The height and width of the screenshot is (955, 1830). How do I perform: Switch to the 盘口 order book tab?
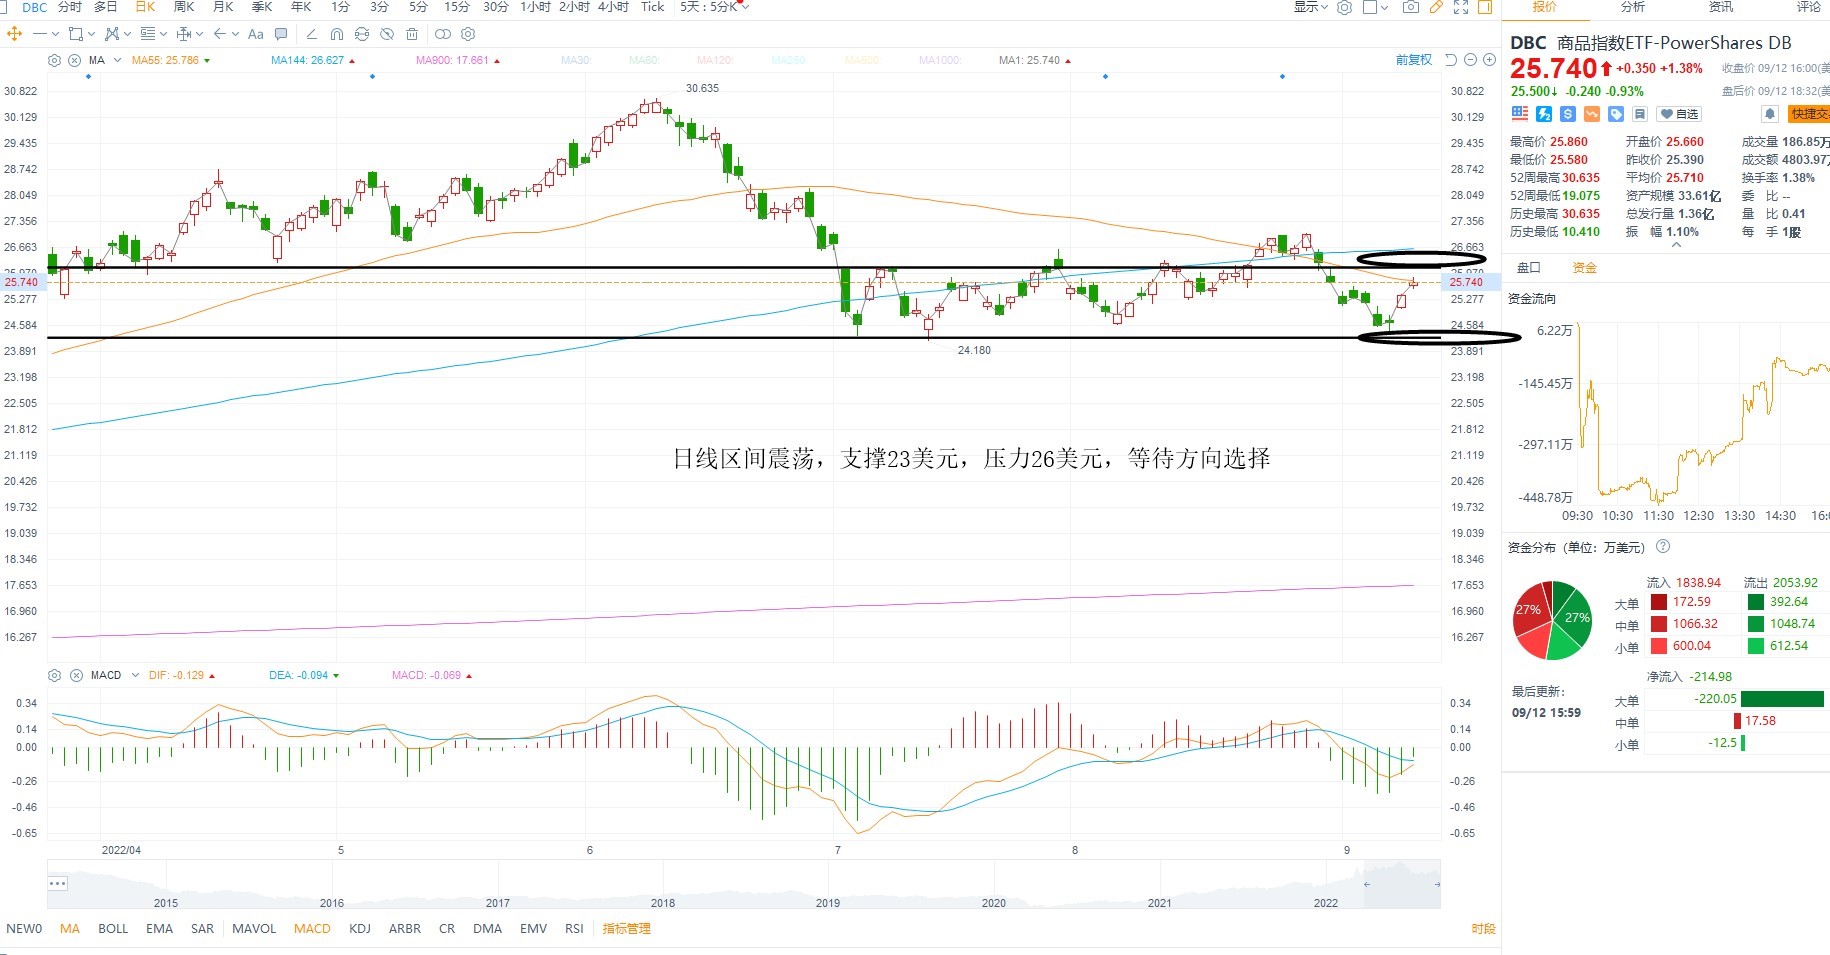pyautogui.click(x=1529, y=268)
